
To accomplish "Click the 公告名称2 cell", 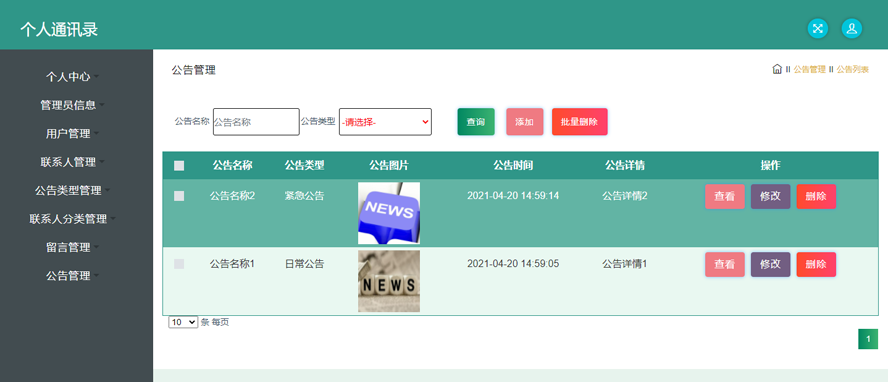I will point(233,196).
